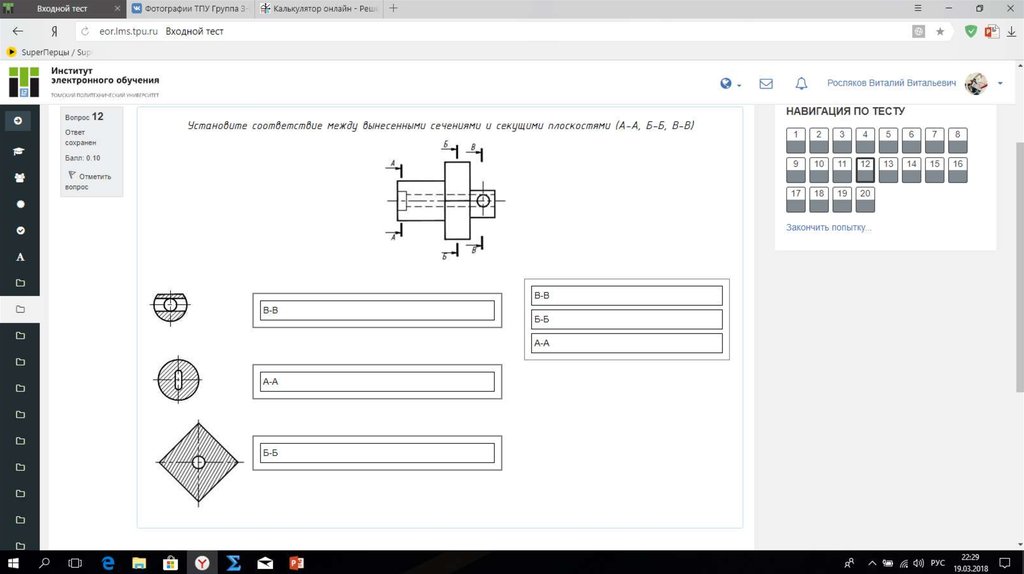Viewport: 1024px width, 574px height.
Task: Open the messages envelope icon
Action: click(x=766, y=84)
